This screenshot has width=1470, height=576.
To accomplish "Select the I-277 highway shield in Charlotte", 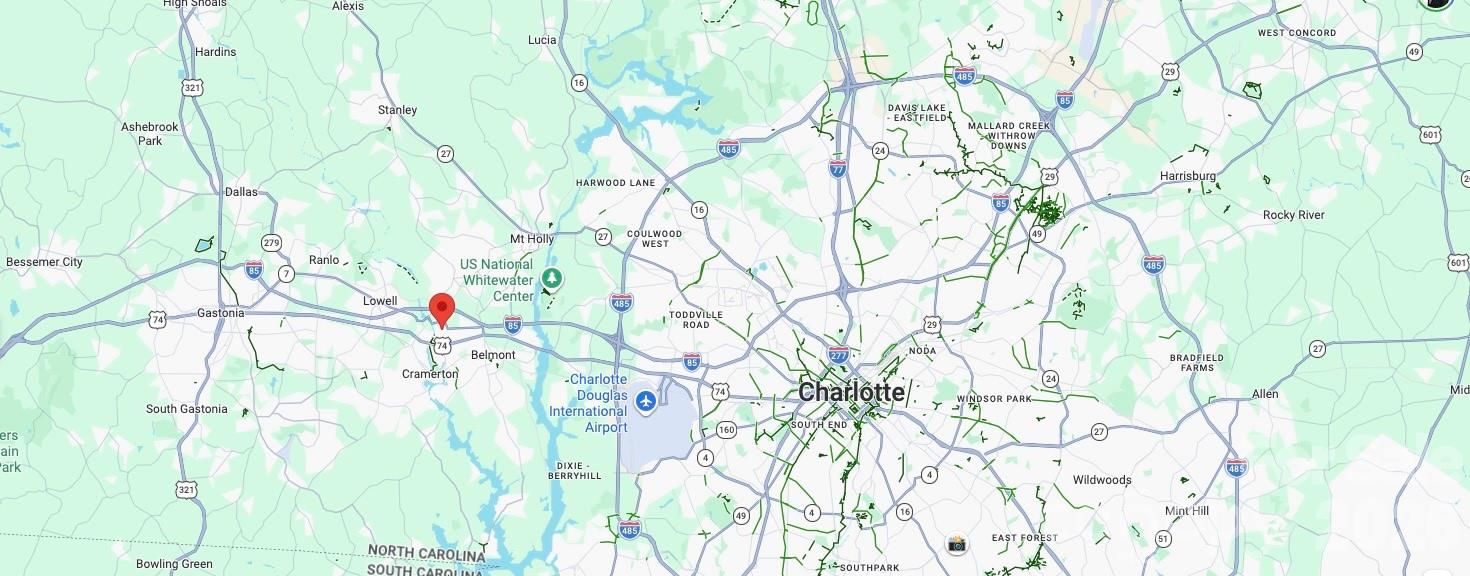I will (x=839, y=356).
